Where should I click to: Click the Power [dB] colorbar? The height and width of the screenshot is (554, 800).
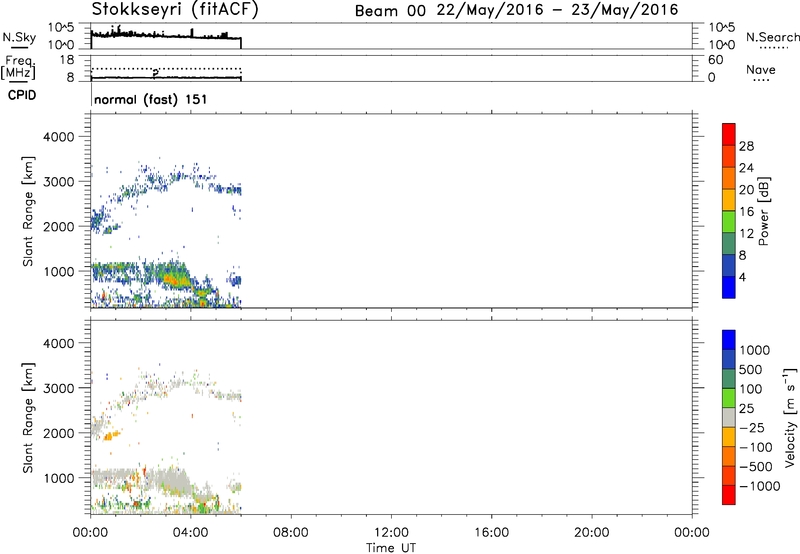729,211
